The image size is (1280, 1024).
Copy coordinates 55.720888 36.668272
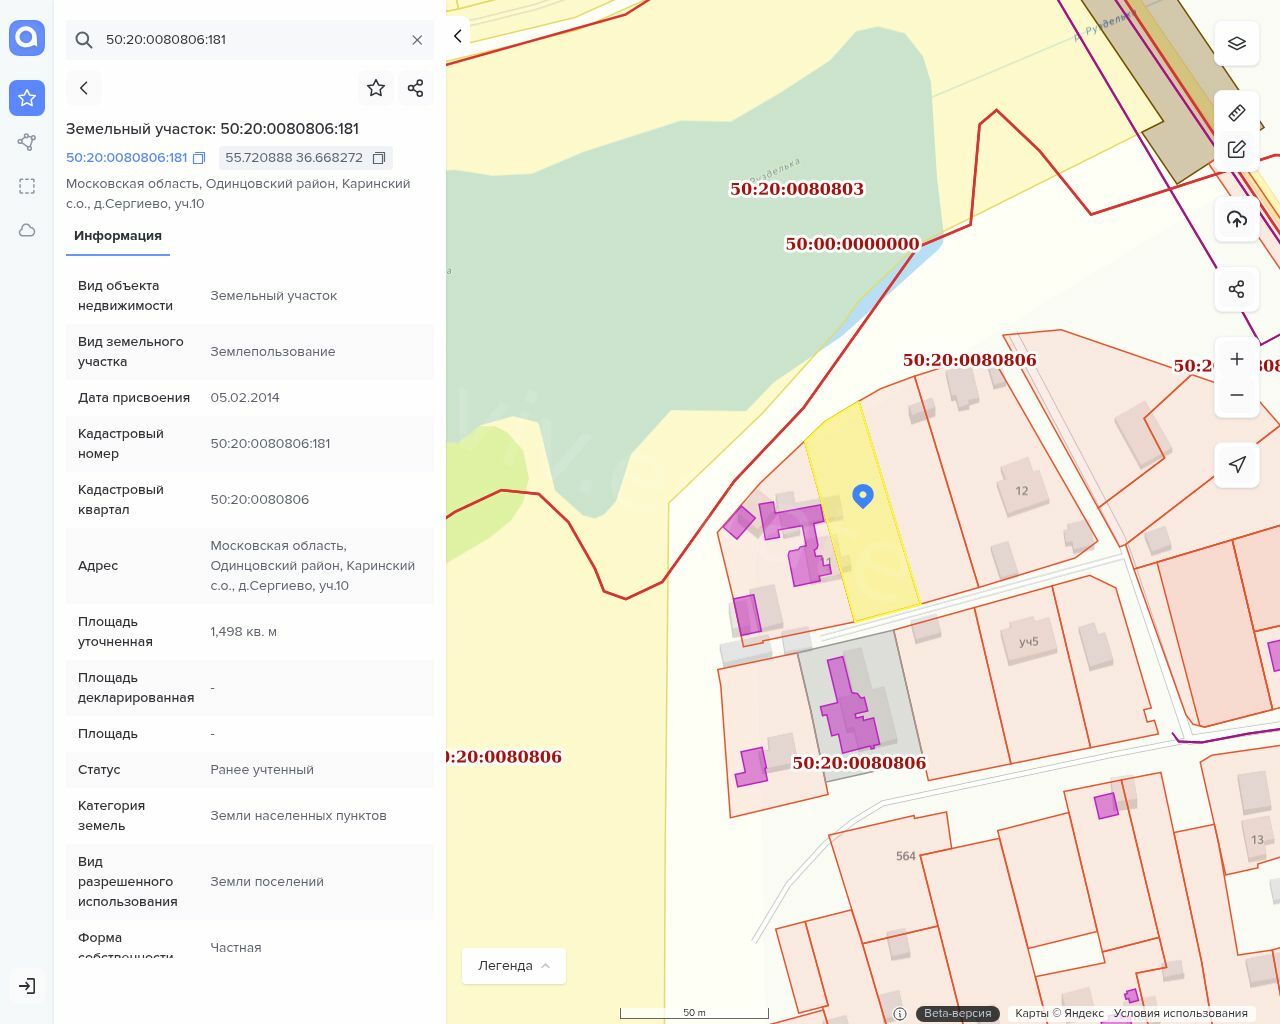[379, 158]
